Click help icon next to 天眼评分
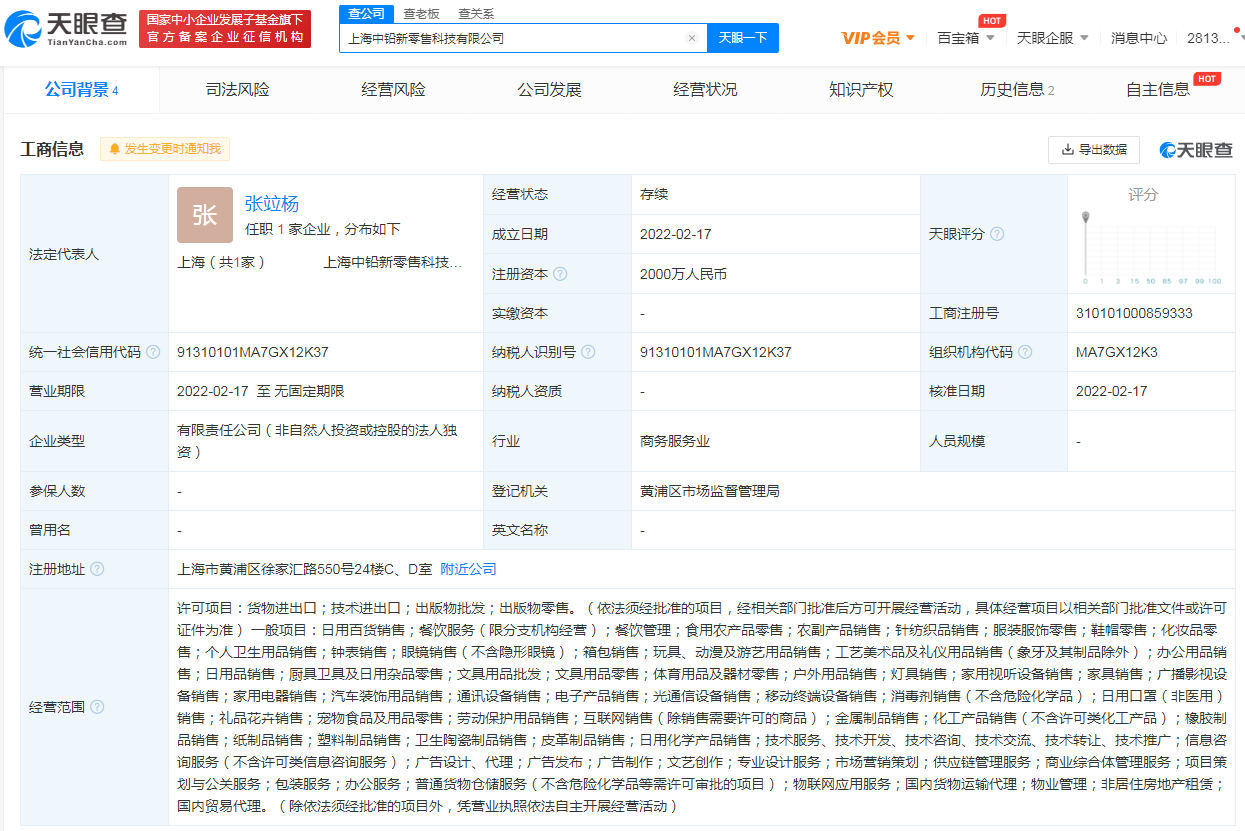1245x831 pixels. (996, 234)
